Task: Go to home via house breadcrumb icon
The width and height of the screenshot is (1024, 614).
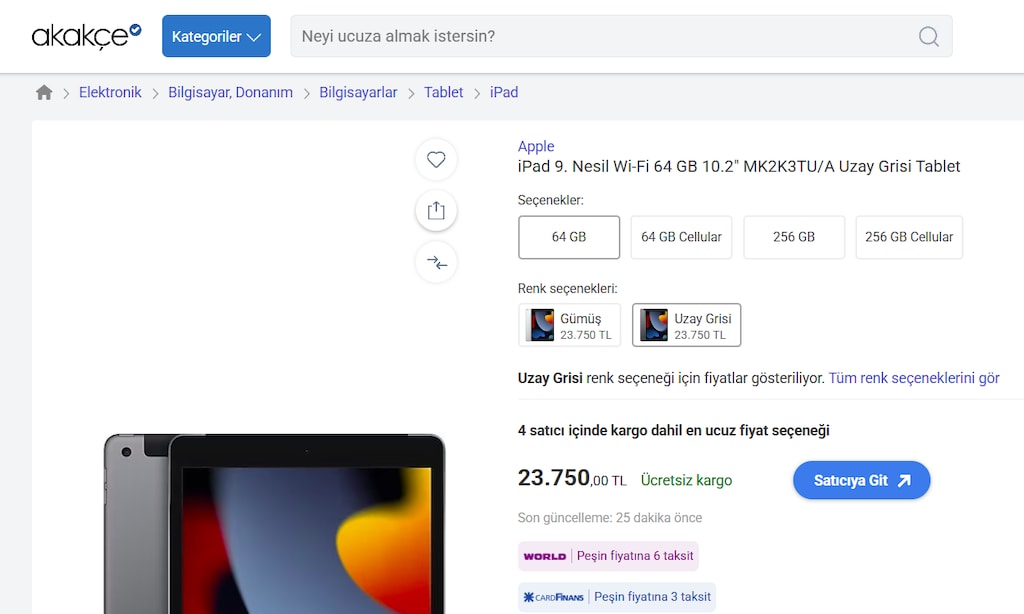Action: coord(44,93)
